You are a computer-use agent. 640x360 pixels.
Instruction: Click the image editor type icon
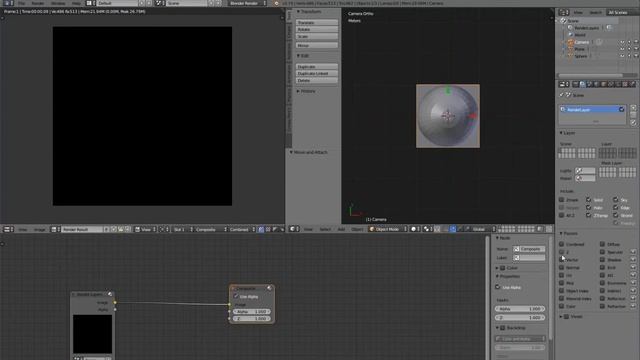[x=8, y=229]
